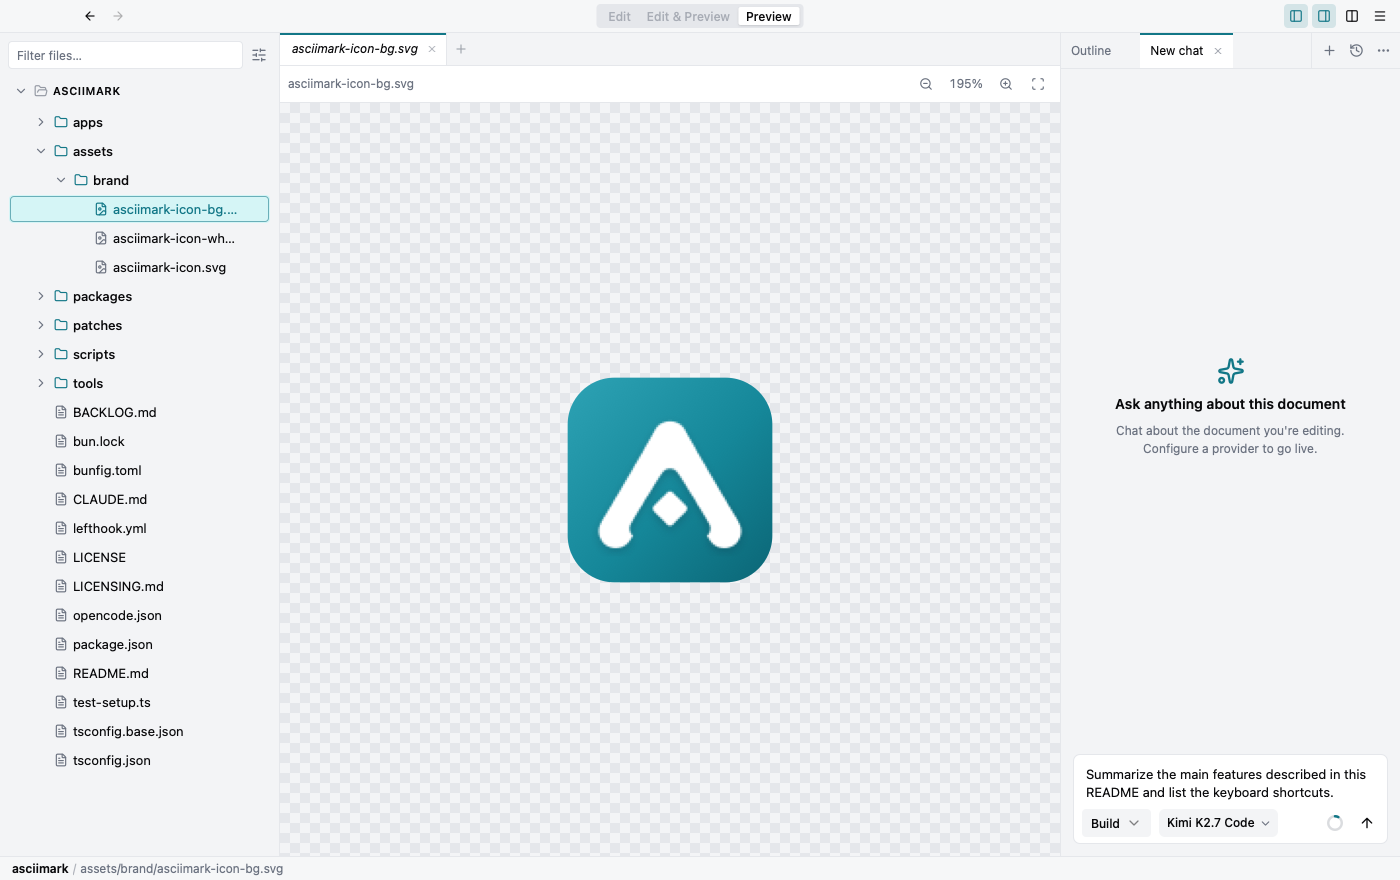This screenshot has width=1400, height=880.
Task: Click the sparkle AI icon in chat
Action: click(x=1230, y=371)
